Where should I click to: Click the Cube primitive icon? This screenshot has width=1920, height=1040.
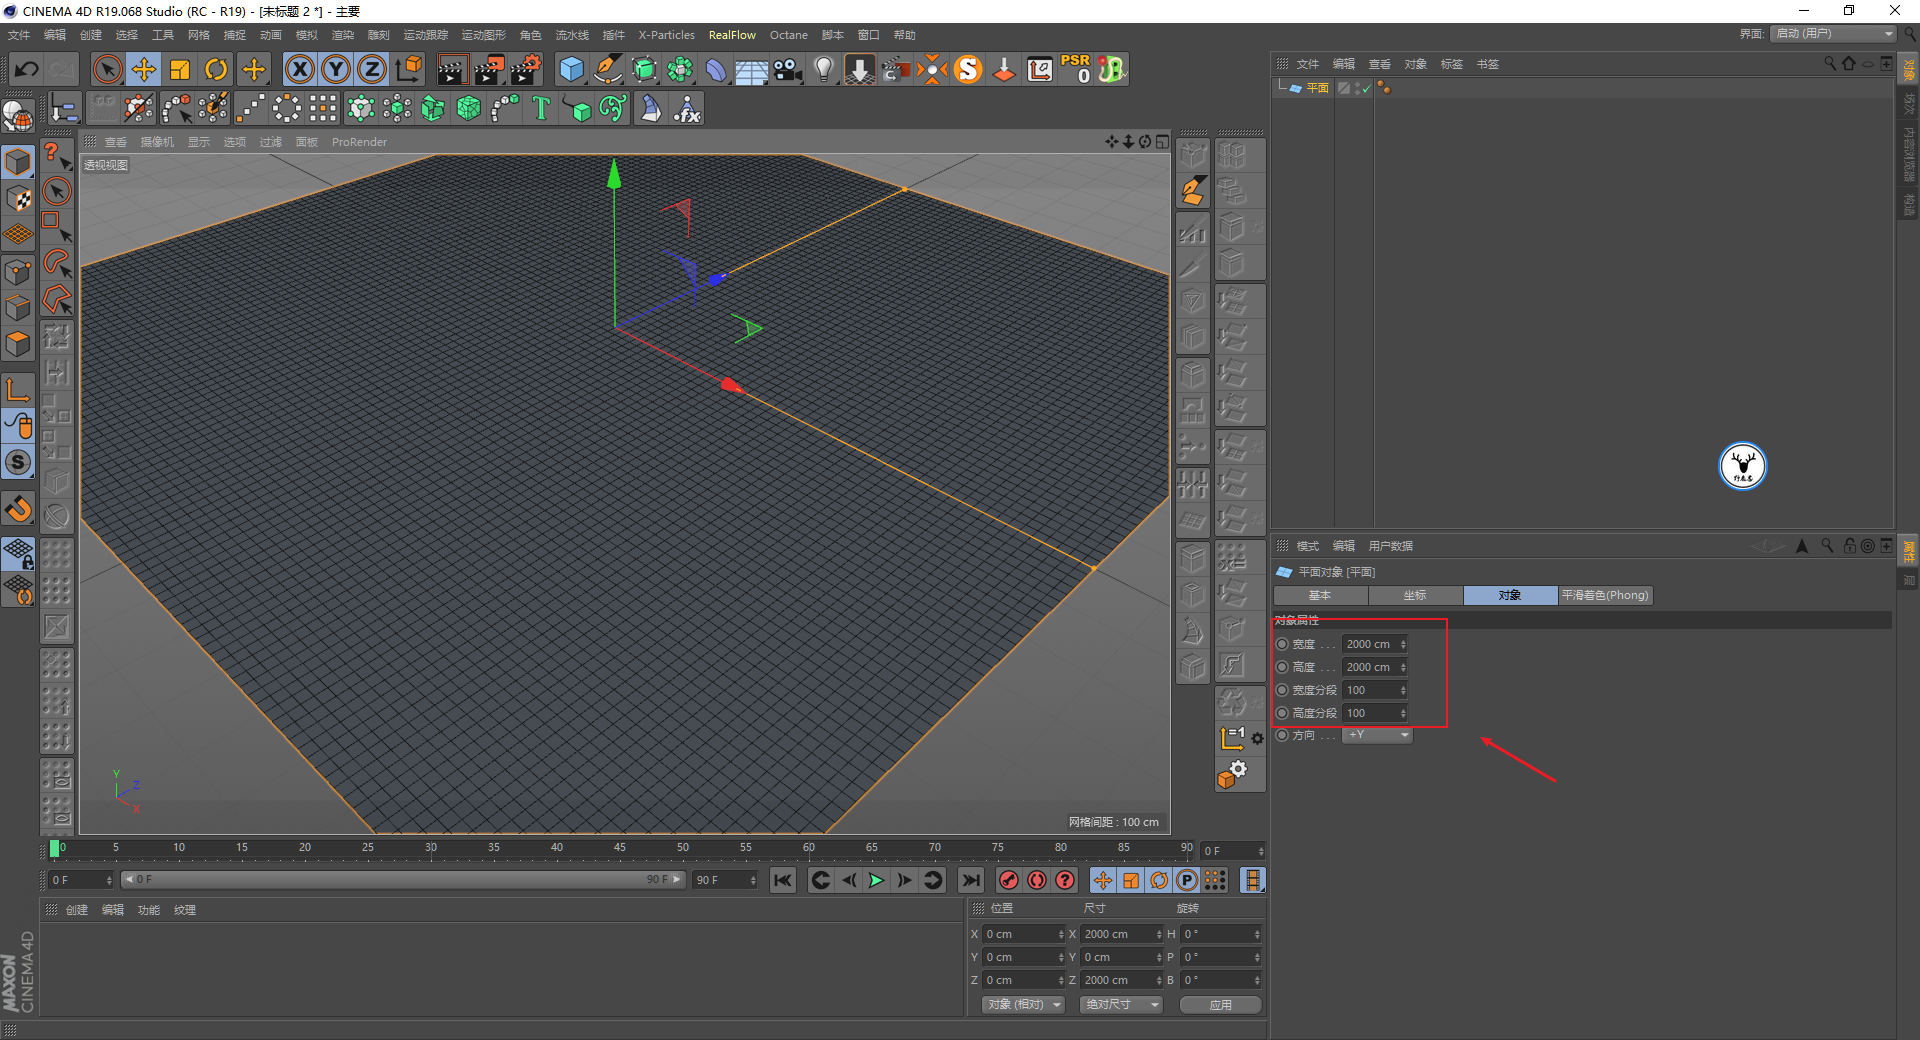click(571, 69)
